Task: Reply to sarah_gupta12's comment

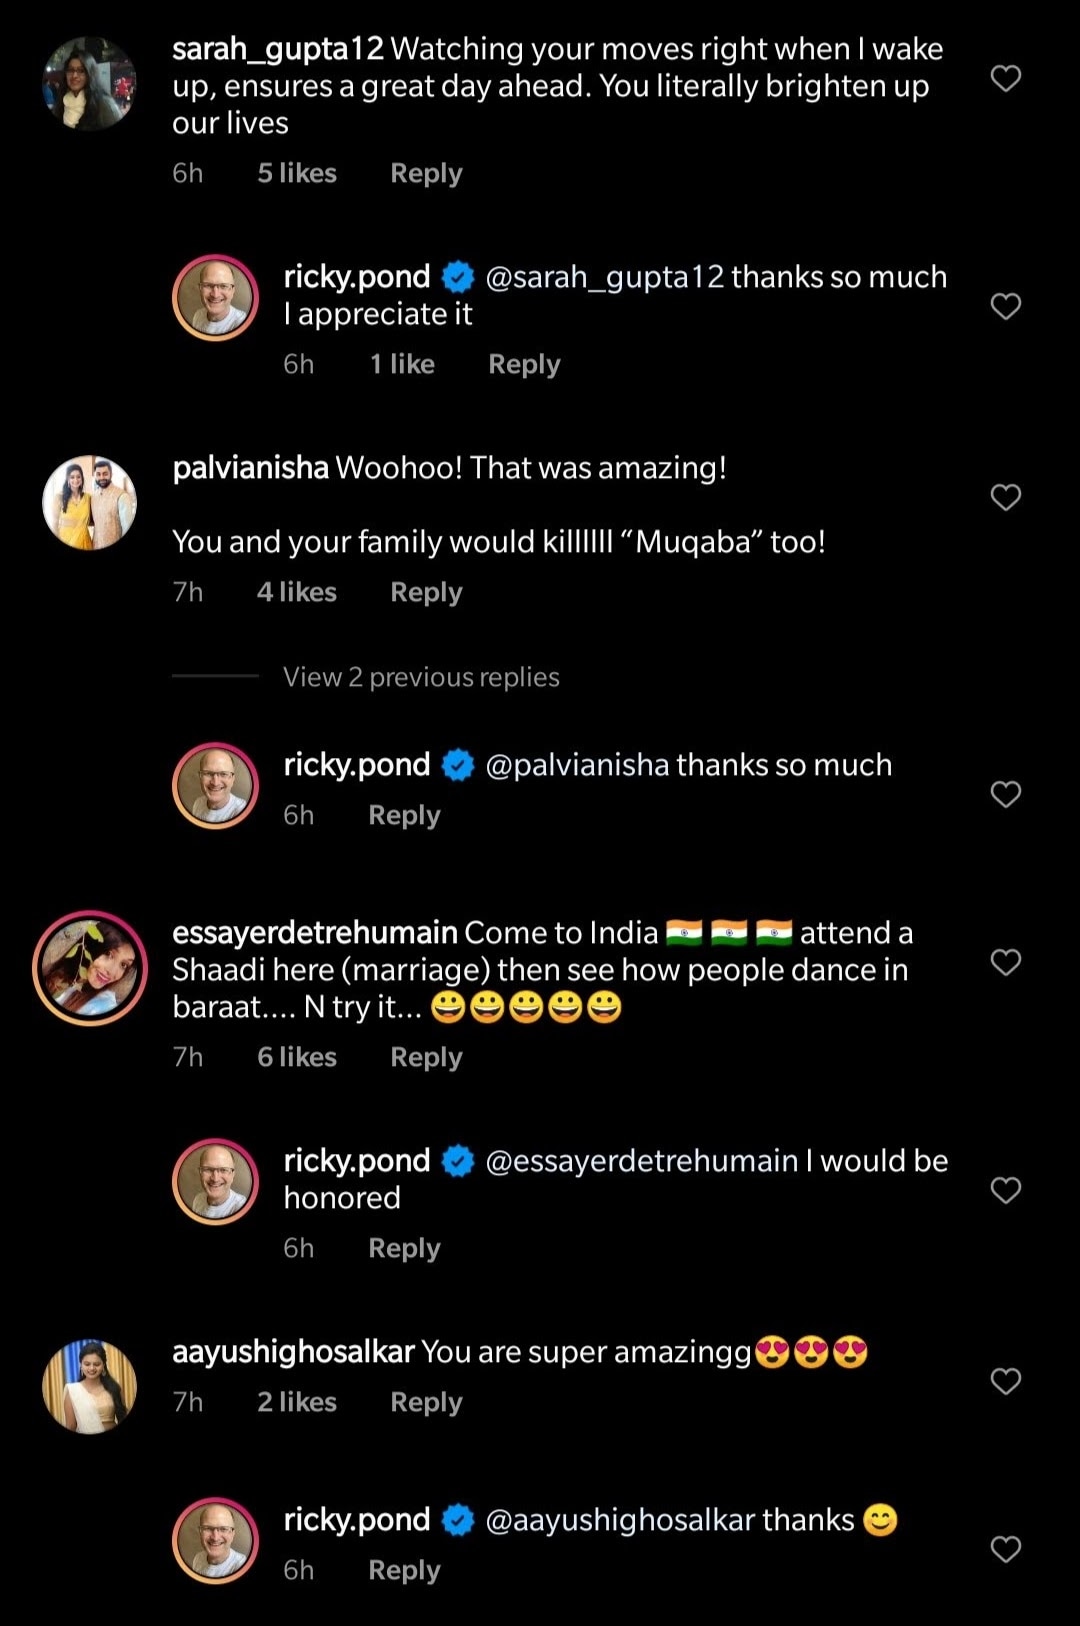Action: 426,173
